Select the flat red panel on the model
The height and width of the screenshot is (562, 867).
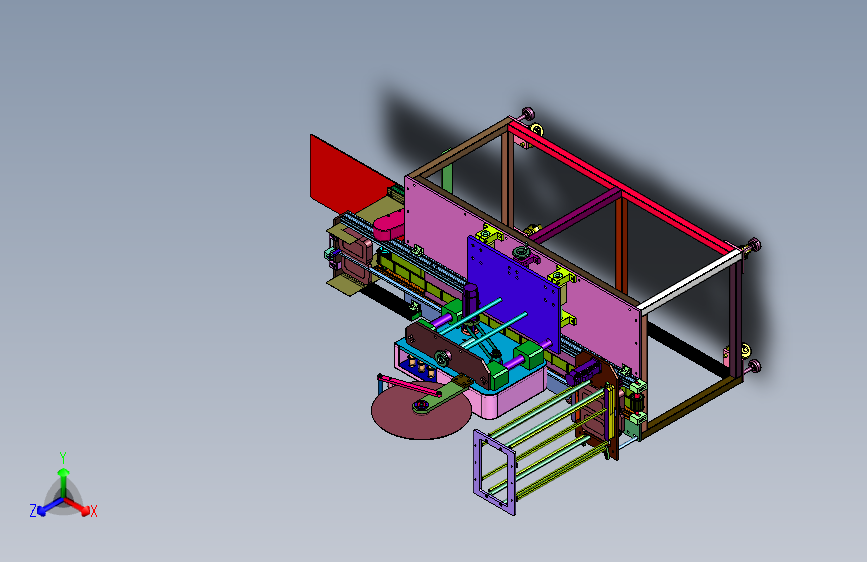pos(346,176)
